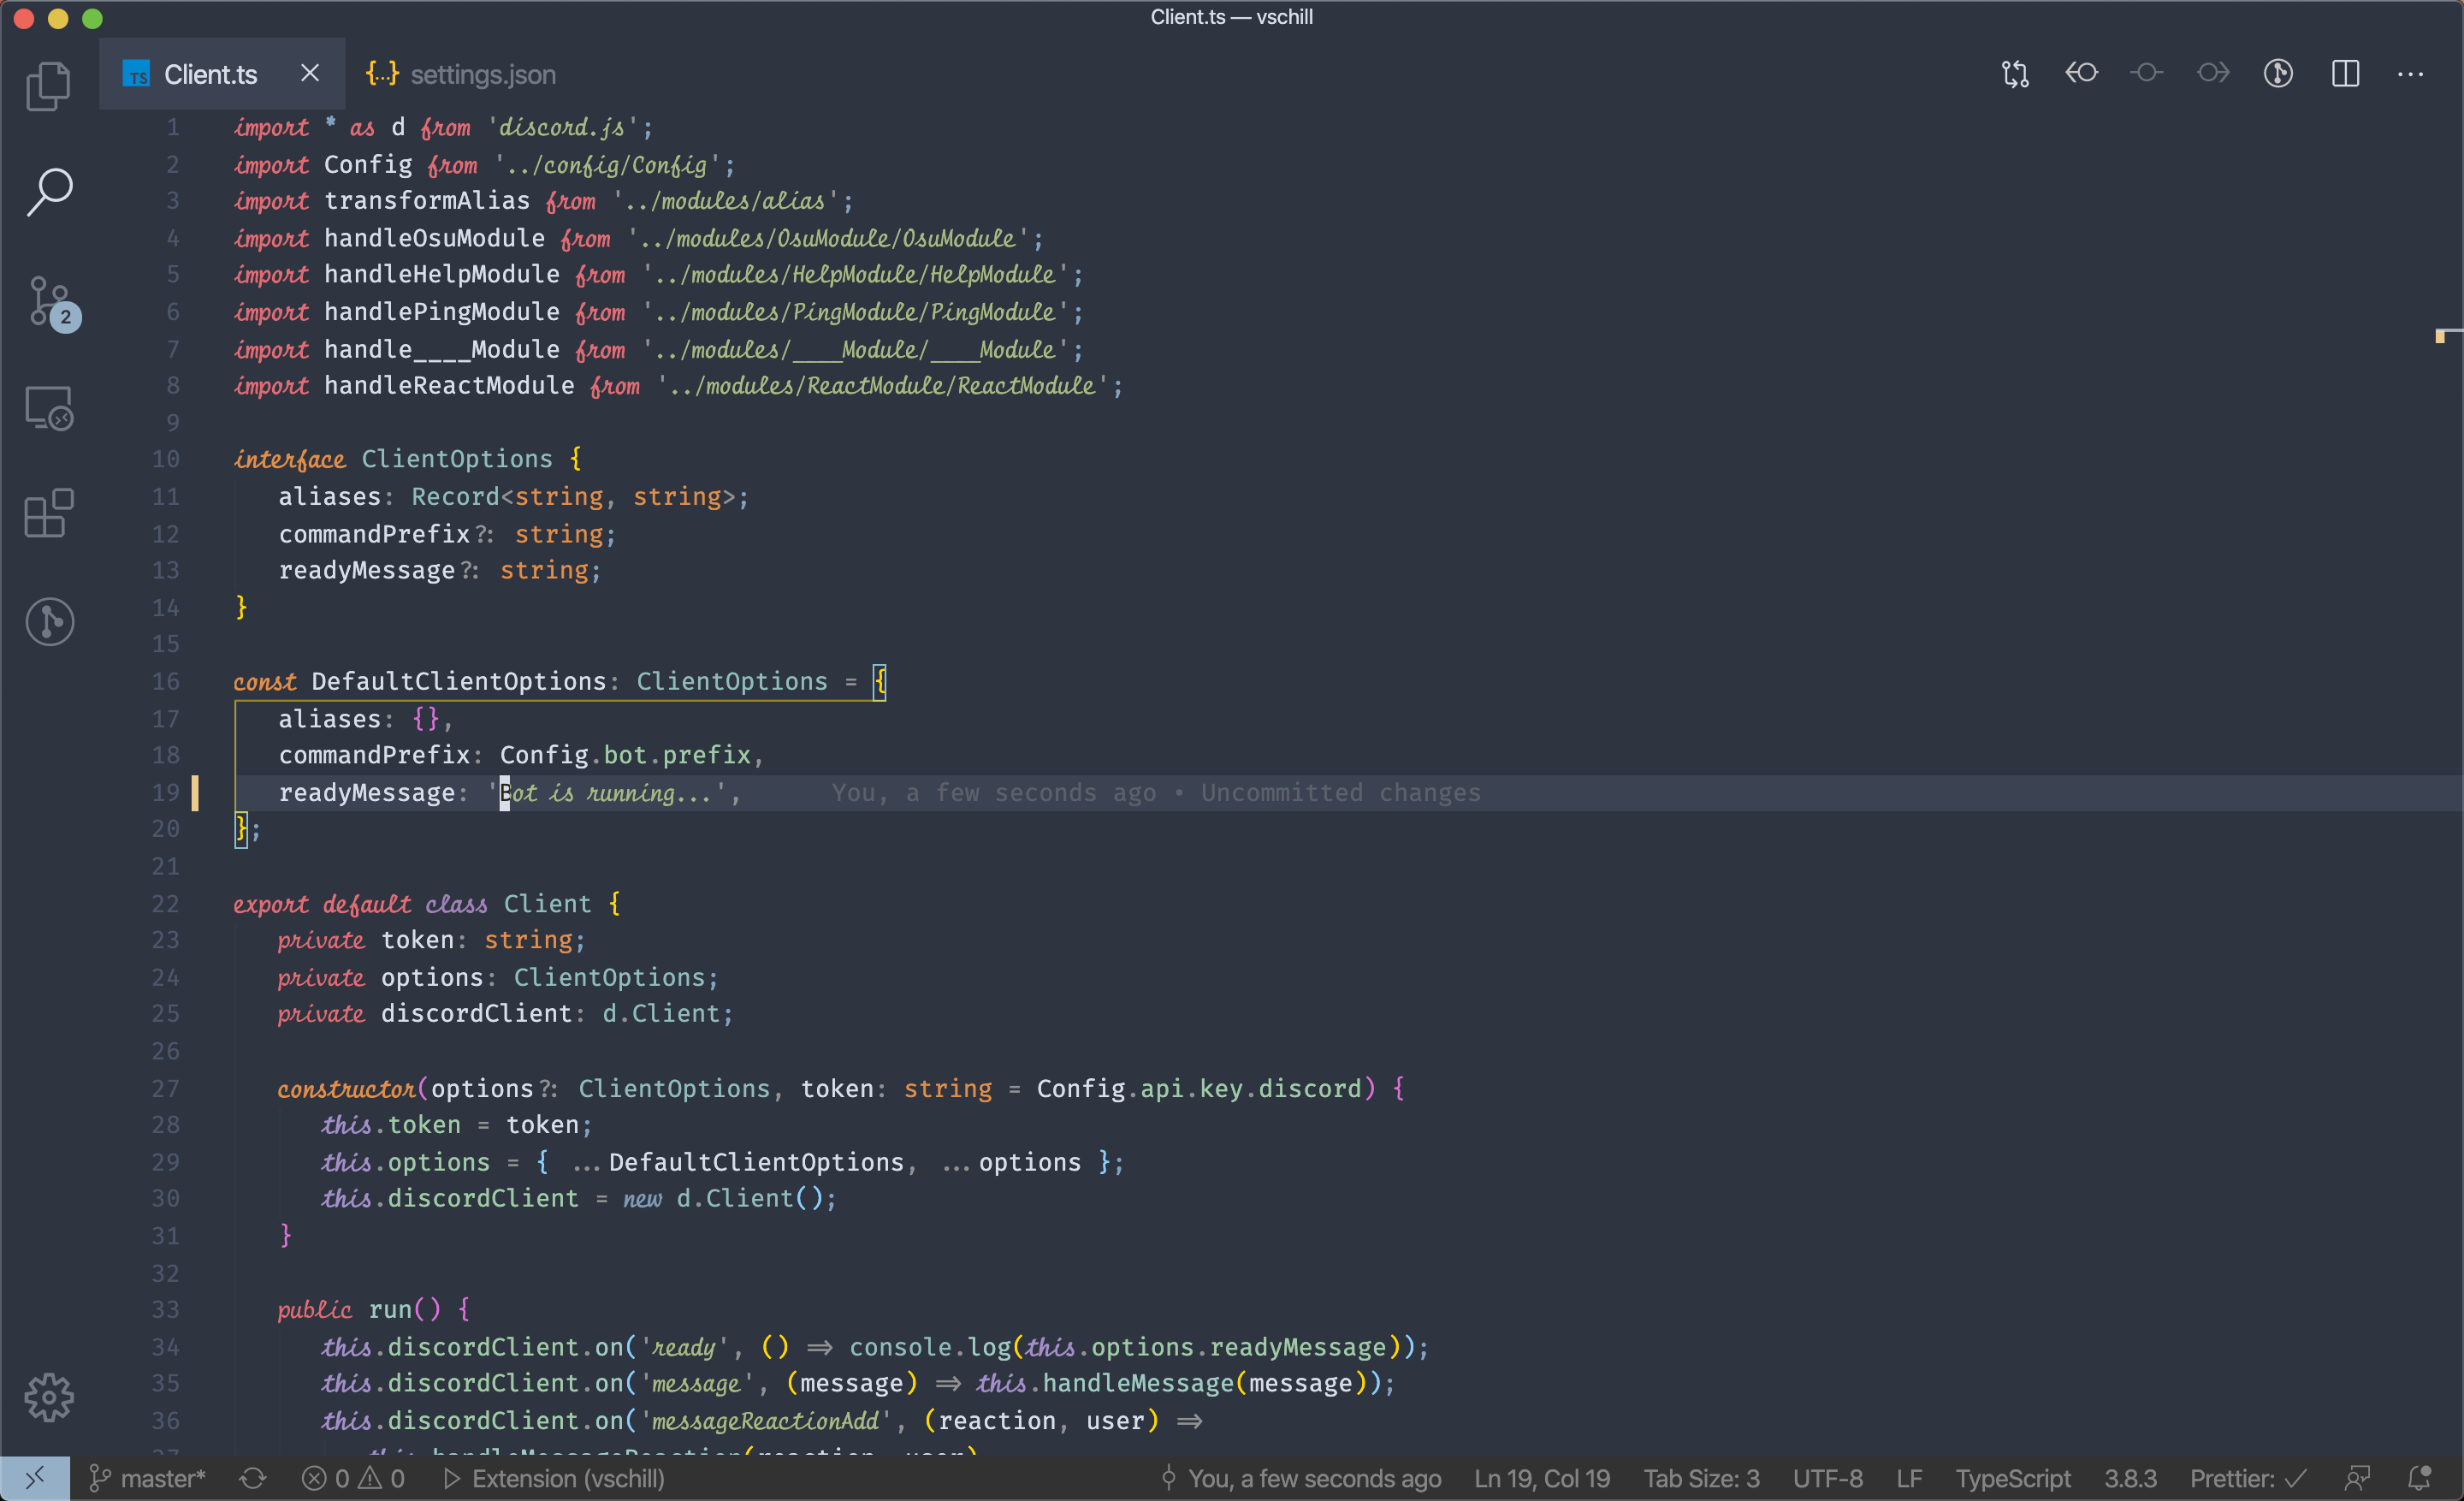
Task: Switch to the settings.json tab
Action: (x=461, y=74)
